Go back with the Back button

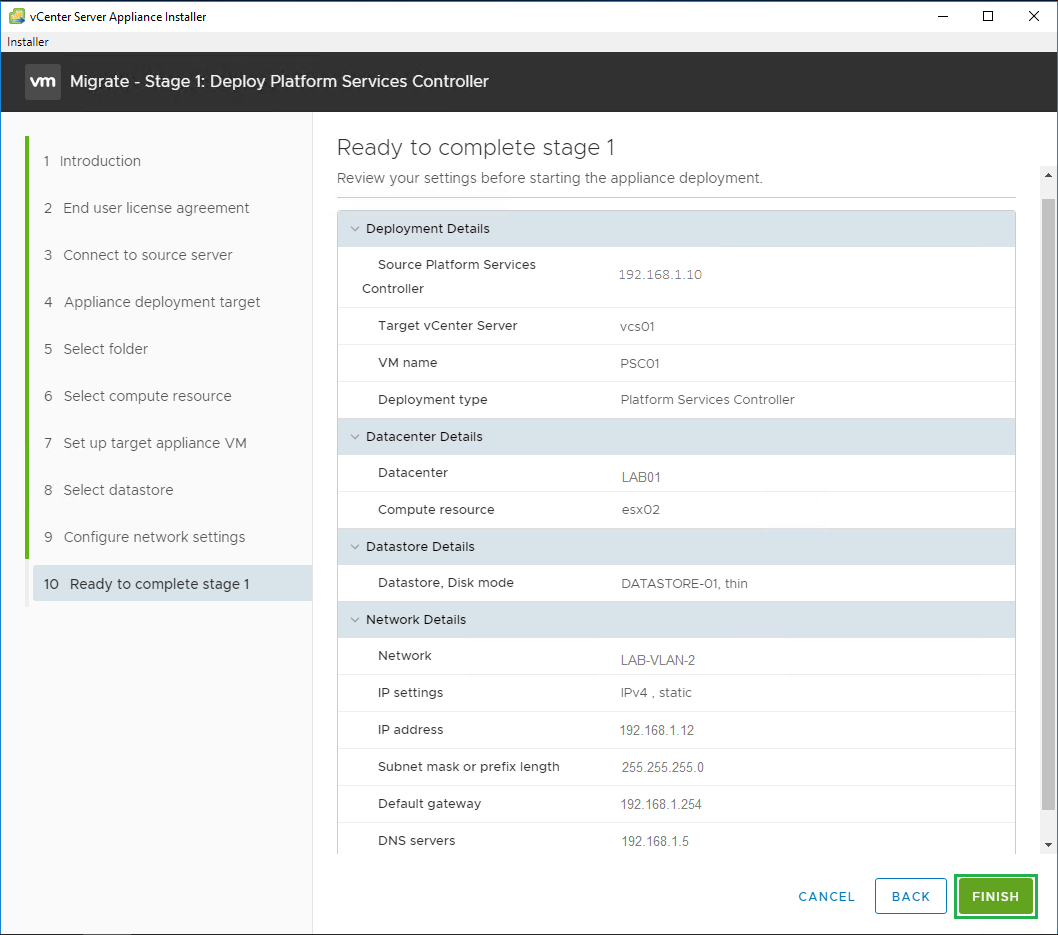910,896
